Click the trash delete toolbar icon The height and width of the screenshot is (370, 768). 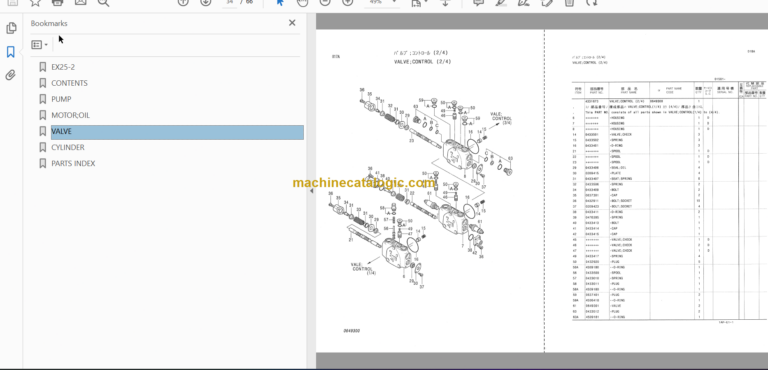coord(569,2)
